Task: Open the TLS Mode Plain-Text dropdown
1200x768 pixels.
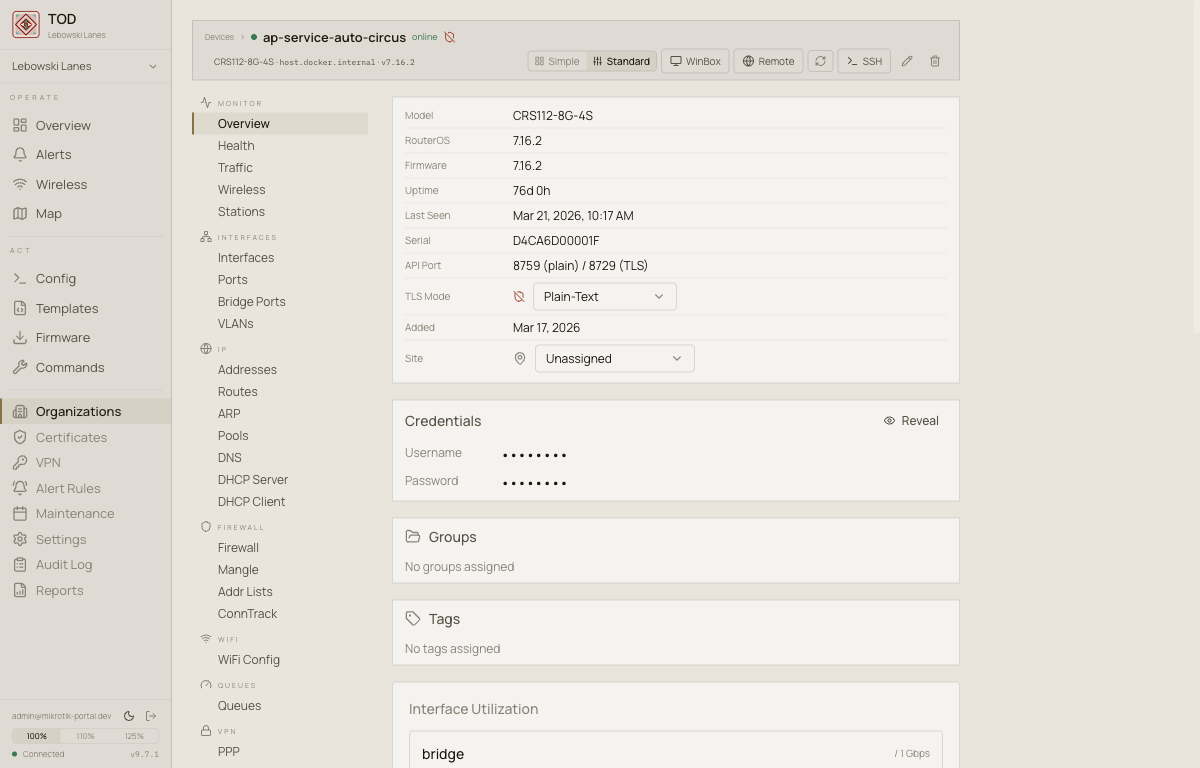Action: pyautogui.click(x=603, y=296)
